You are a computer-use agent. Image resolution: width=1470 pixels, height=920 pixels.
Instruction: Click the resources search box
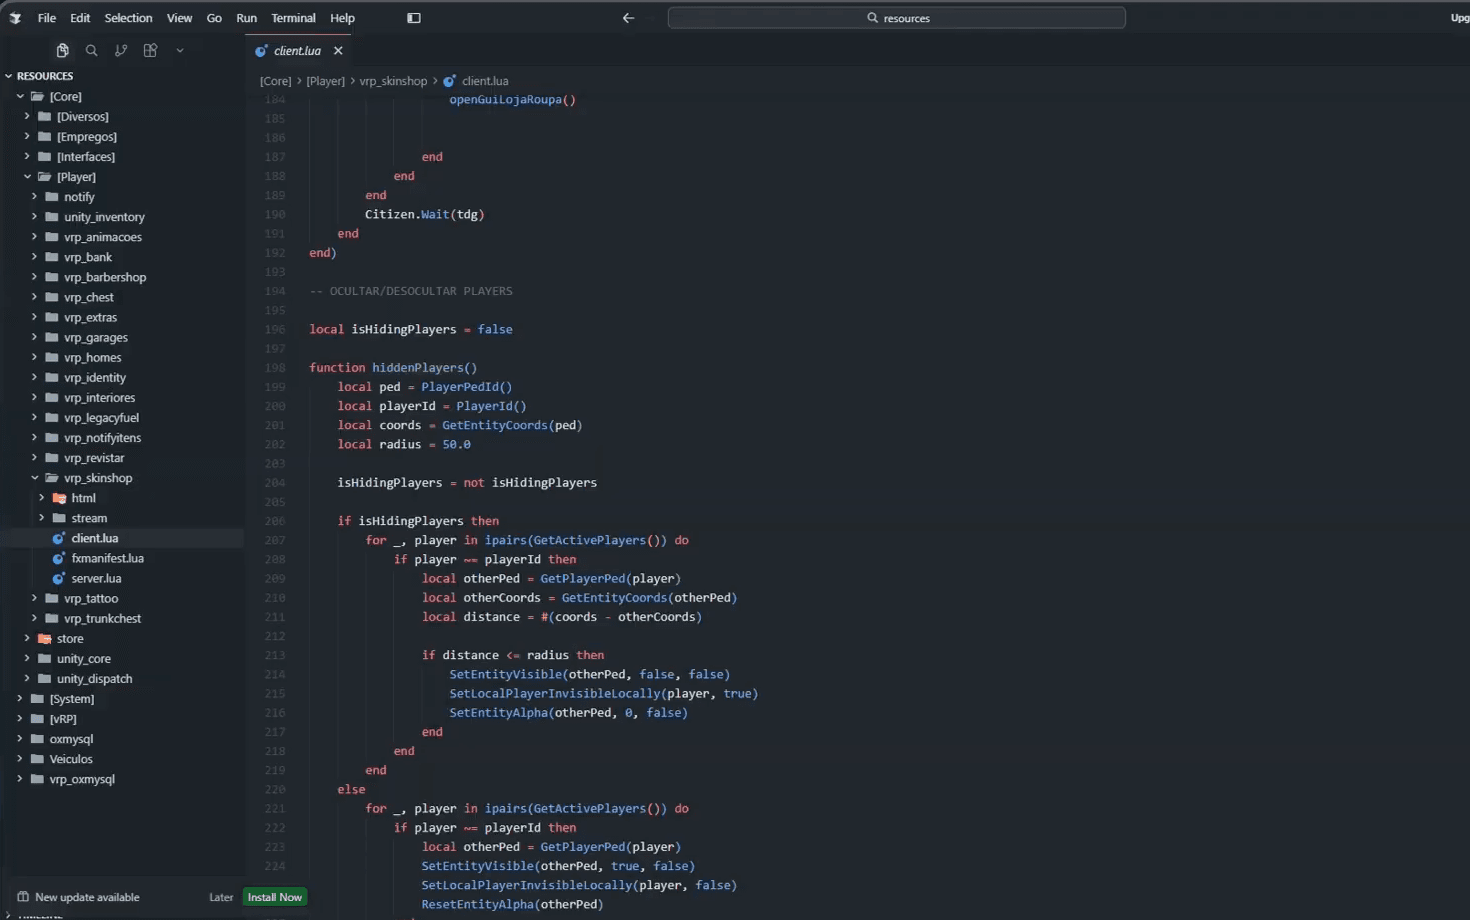pyautogui.click(x=896, y=18)
